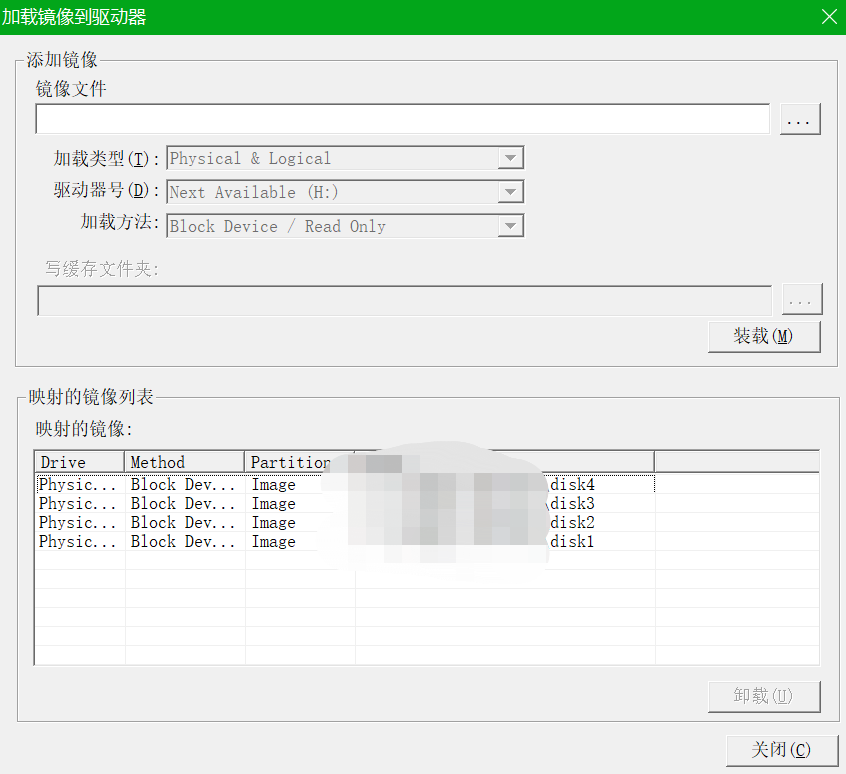This screenshot has width=846, height=774.
Task: Click the 镜像文件 path input field
Action: 402,119
